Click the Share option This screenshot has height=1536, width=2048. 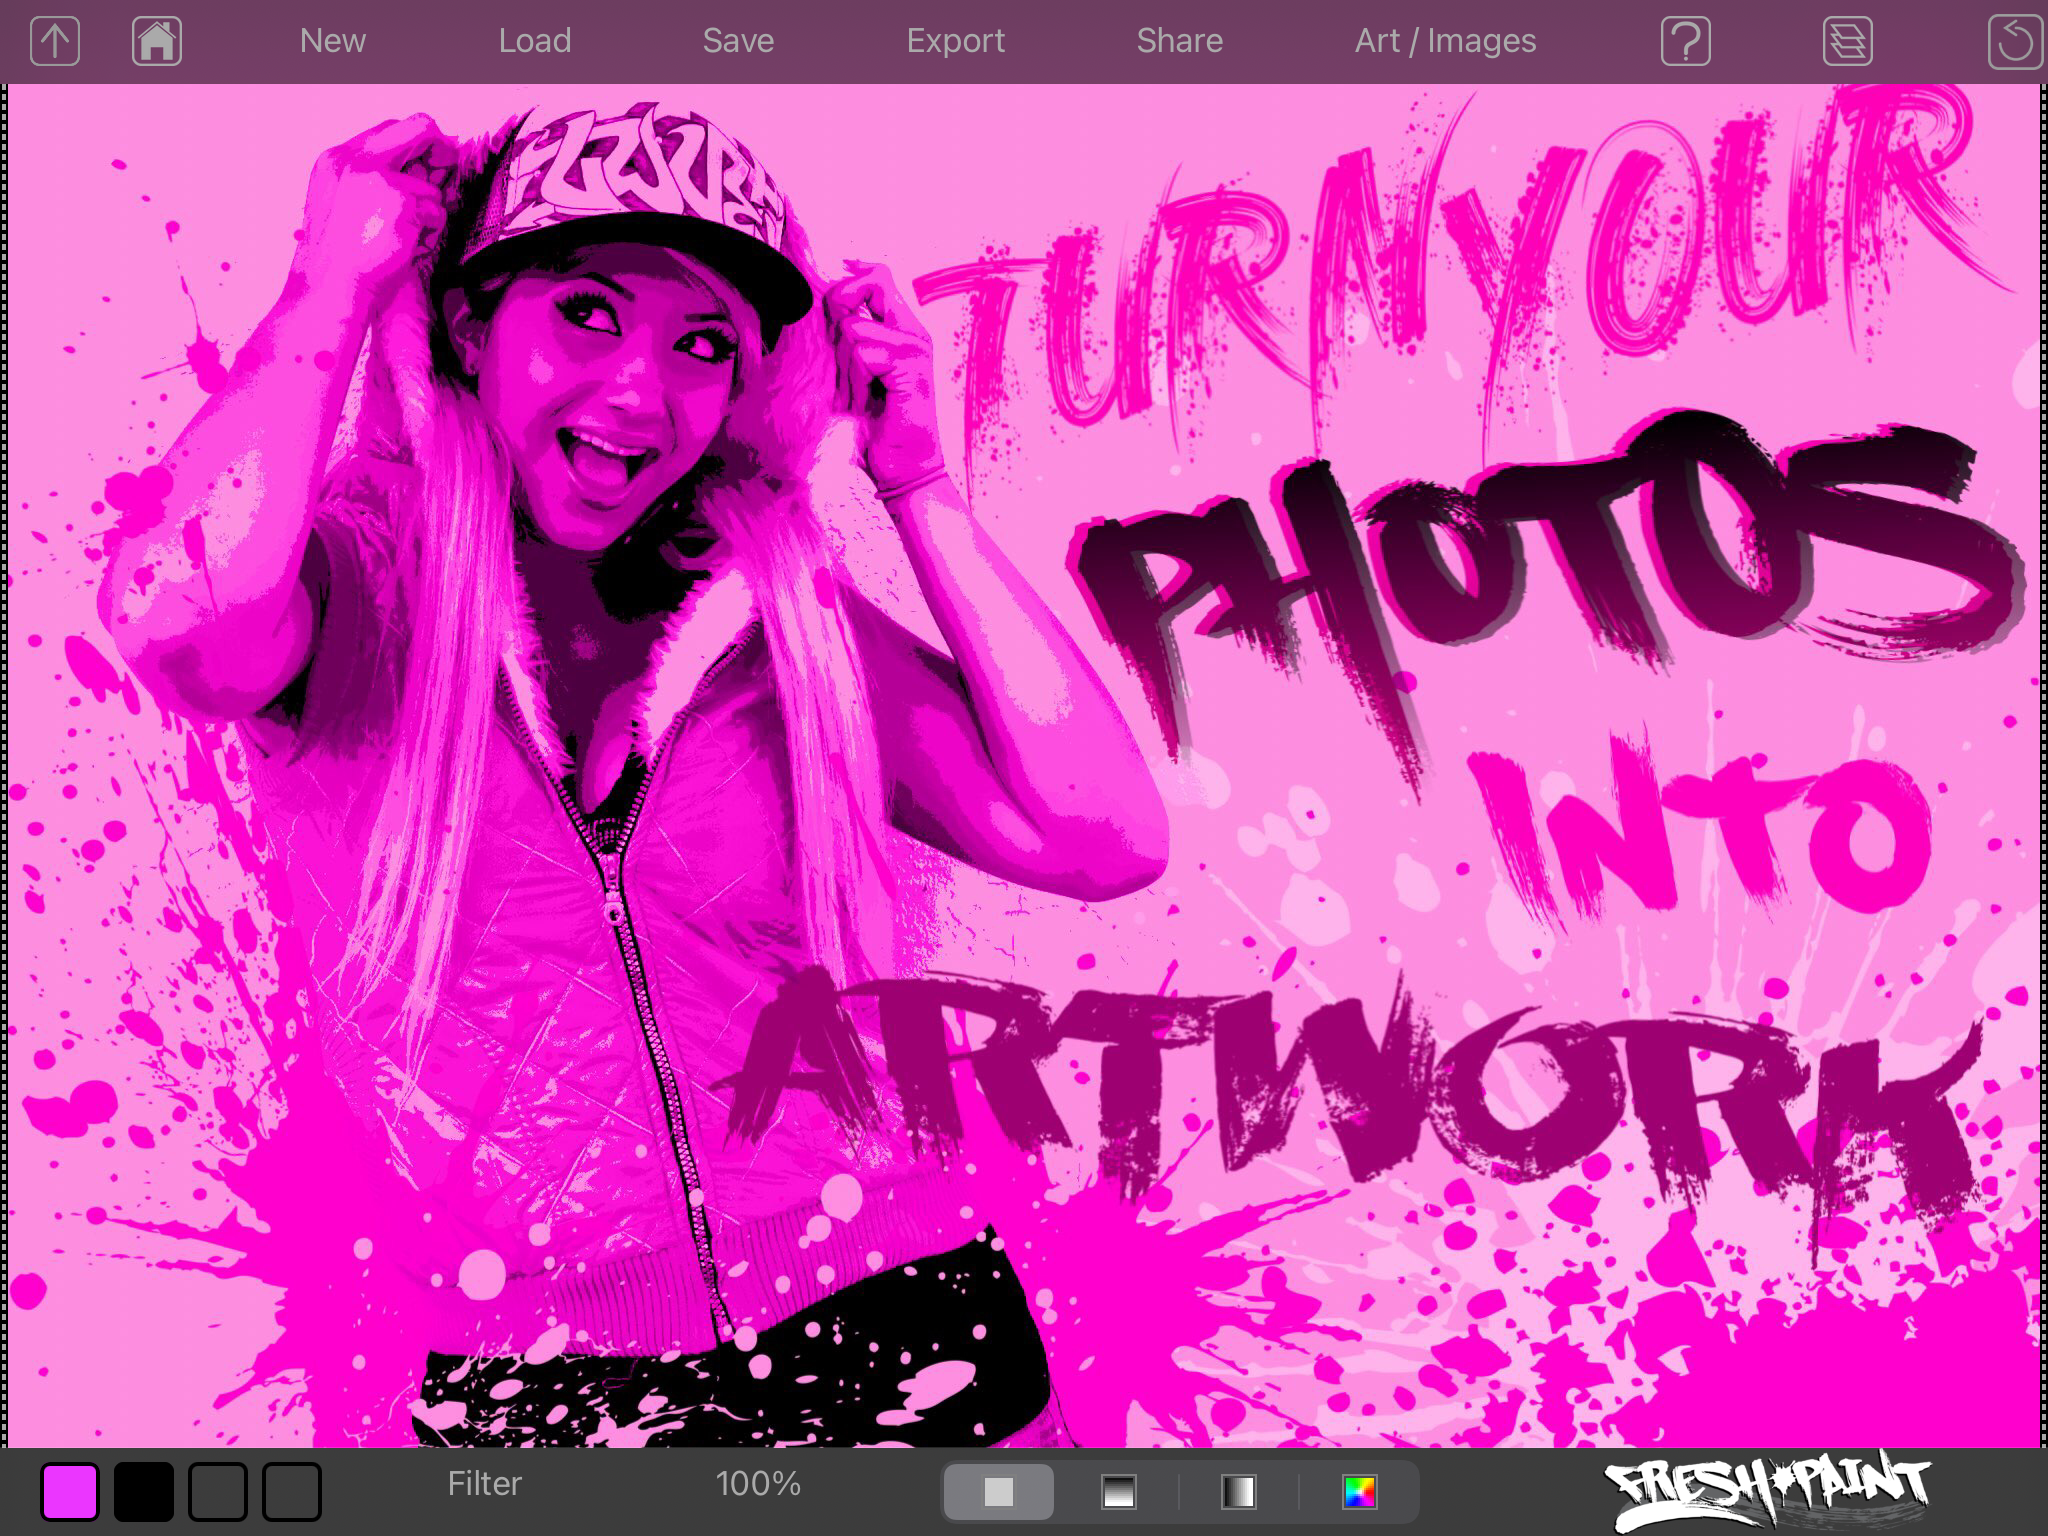coord(1179,41)
